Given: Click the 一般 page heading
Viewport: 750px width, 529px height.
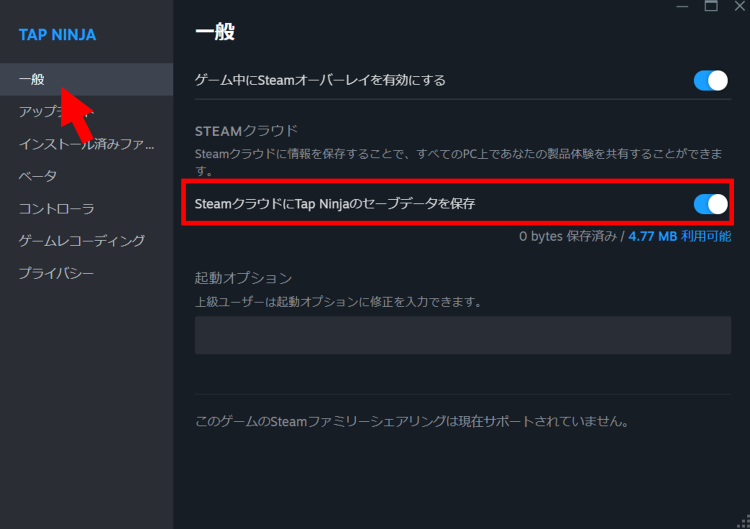Looking at the screenshot, I should click(215, 32).
